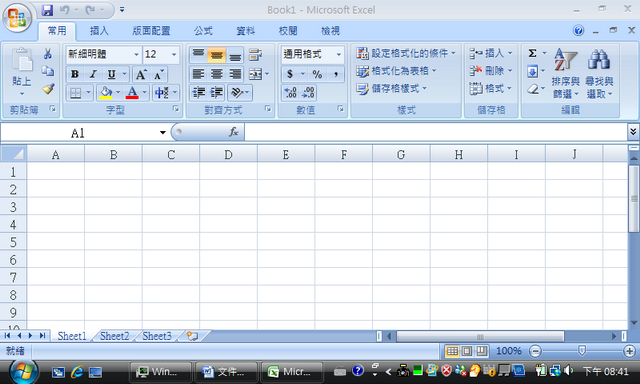The image size is (640, 384).
Task: Cut selection with the scissors icon
Action: (x=48, y=54)
